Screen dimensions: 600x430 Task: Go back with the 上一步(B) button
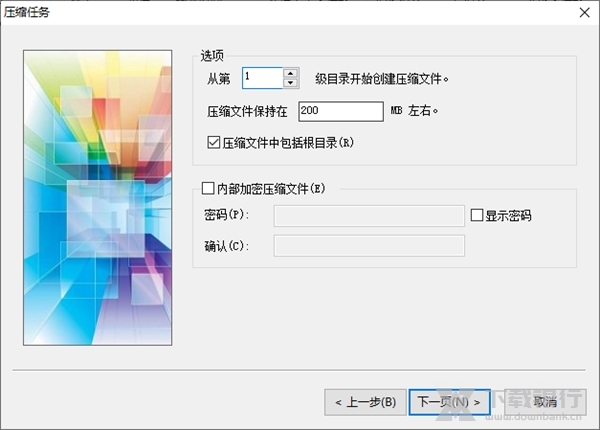[x=365, y=402]
